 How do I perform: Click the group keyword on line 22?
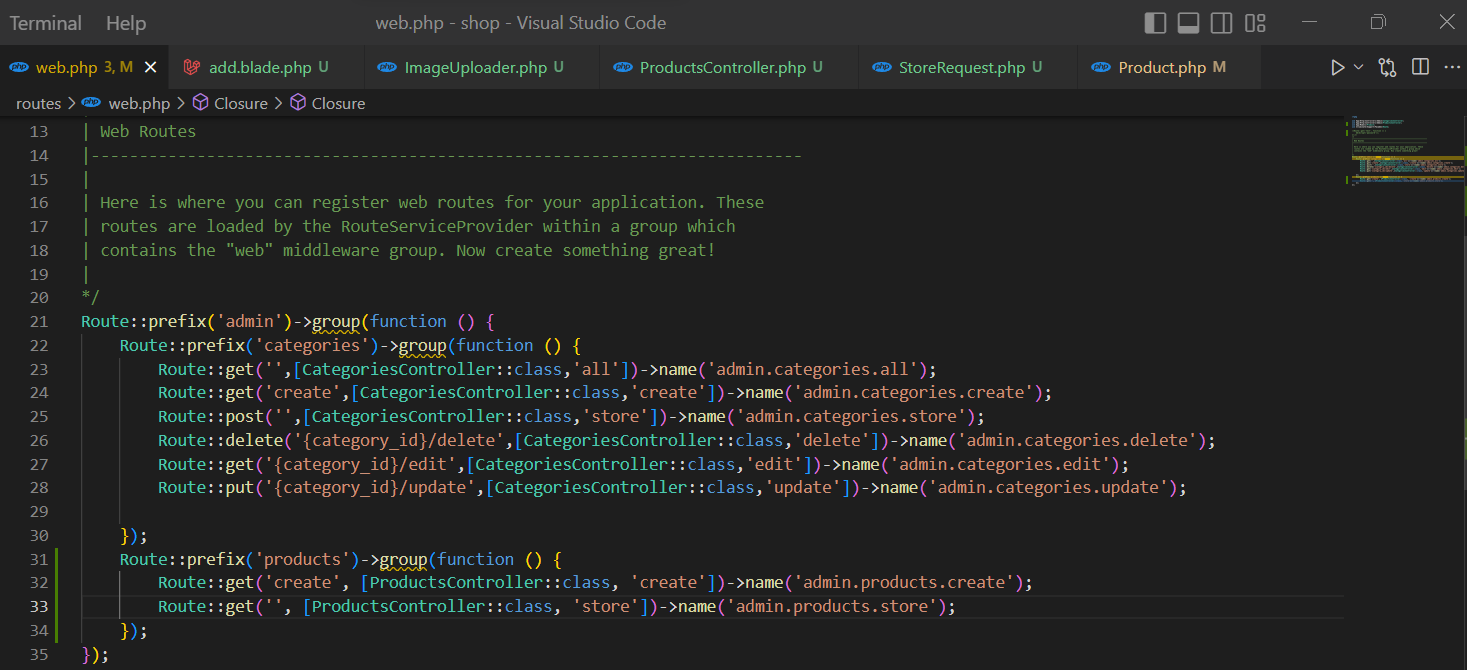(x=423, y=345)
